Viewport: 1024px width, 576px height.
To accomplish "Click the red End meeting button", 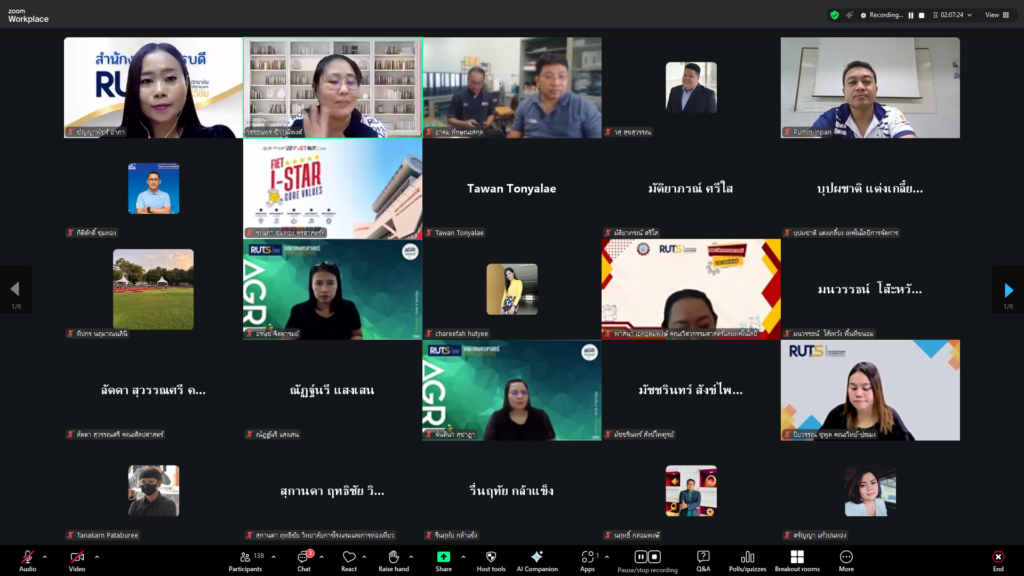I will point(997,558).
